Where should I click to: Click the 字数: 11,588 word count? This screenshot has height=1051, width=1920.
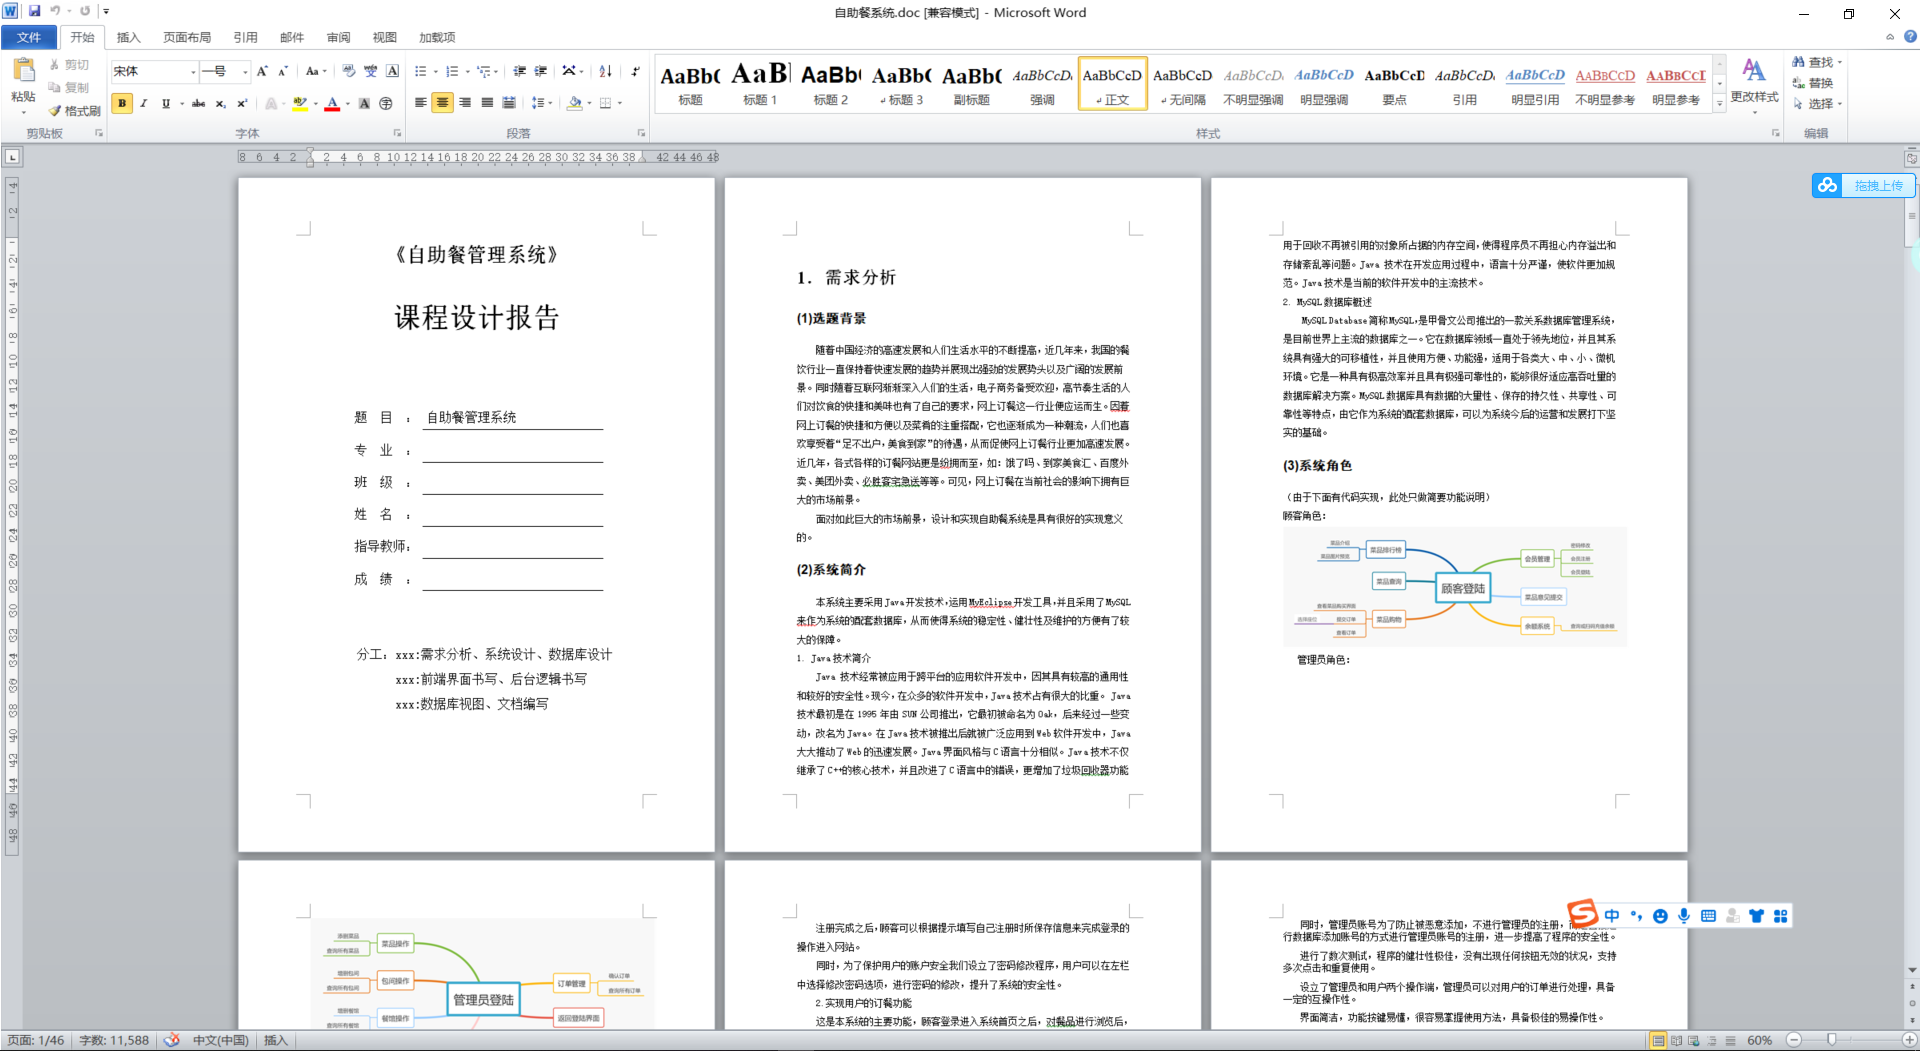pyautogui.click(x=114, y=1041)
